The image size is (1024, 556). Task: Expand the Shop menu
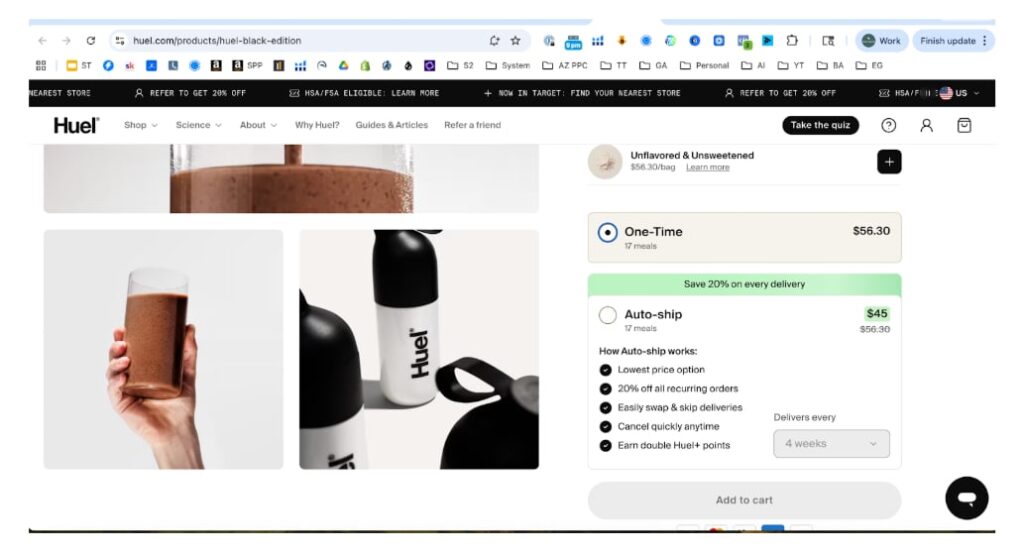[x=140, y=125]
